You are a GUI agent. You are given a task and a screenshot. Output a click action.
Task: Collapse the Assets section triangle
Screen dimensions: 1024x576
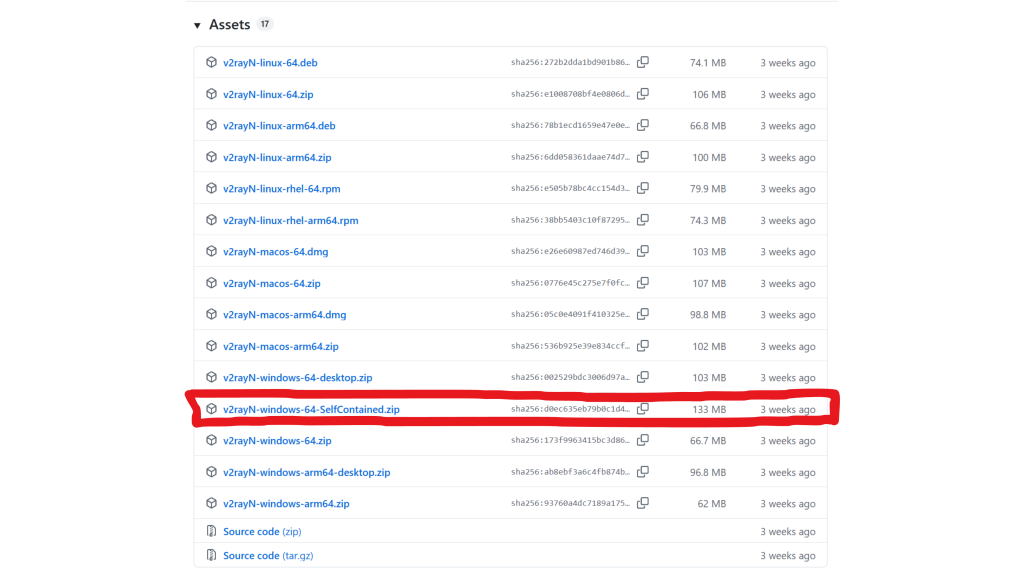pos(197,25)
